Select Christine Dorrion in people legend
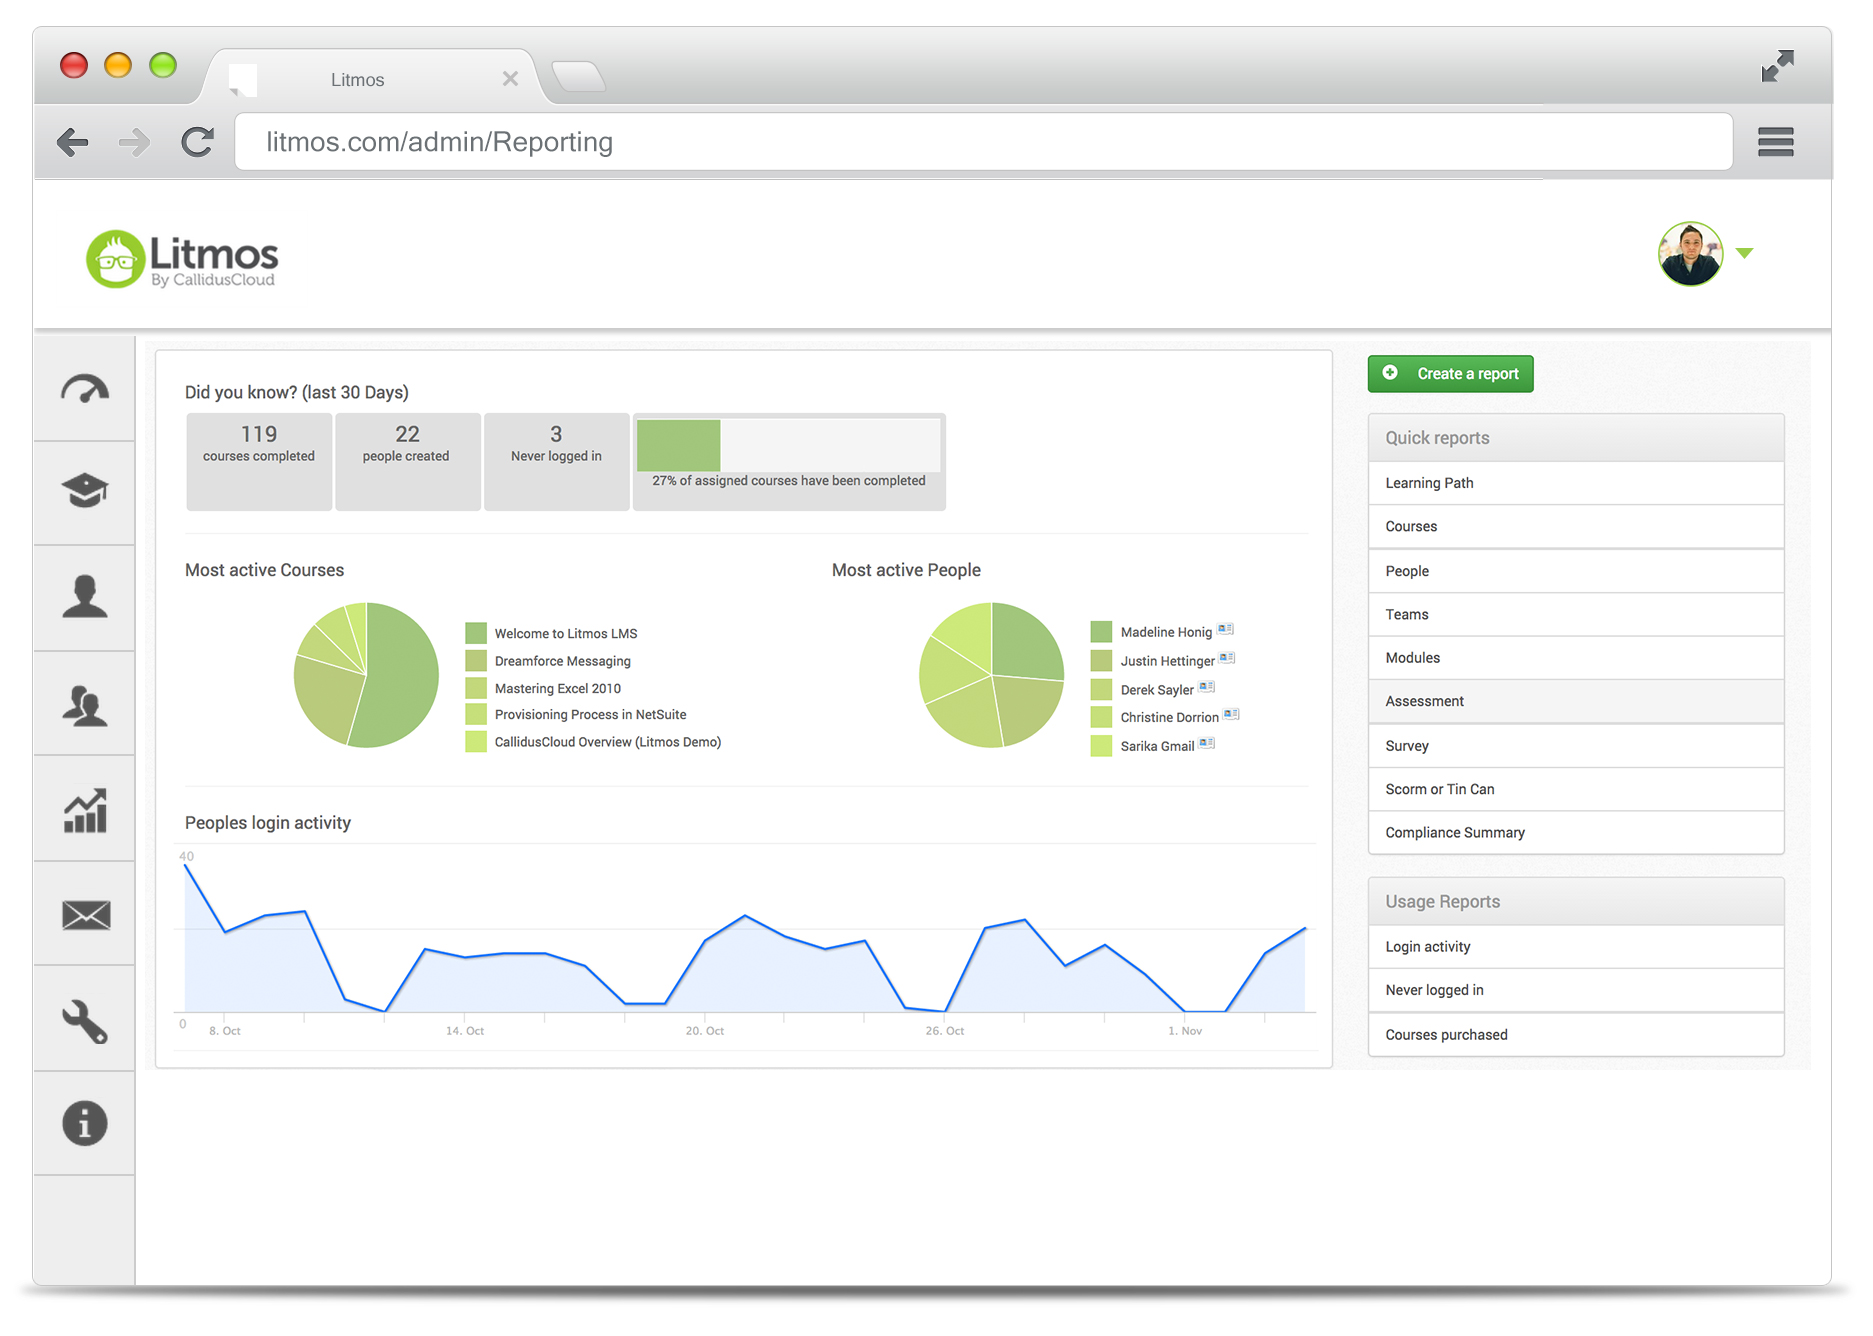 coord(1169,717)
